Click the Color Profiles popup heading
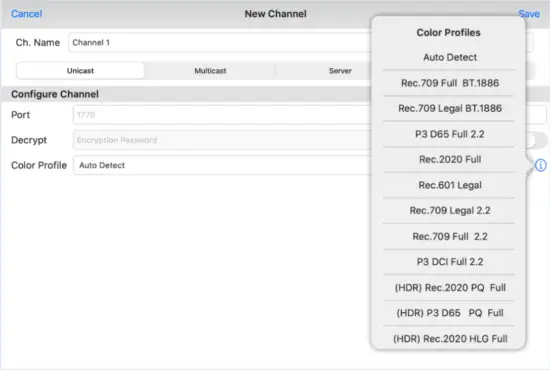 (448, 33)
